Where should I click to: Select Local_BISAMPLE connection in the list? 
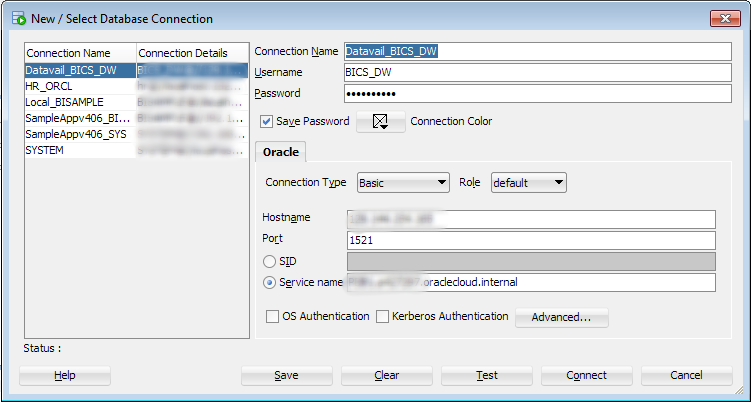tap(137, 102)
